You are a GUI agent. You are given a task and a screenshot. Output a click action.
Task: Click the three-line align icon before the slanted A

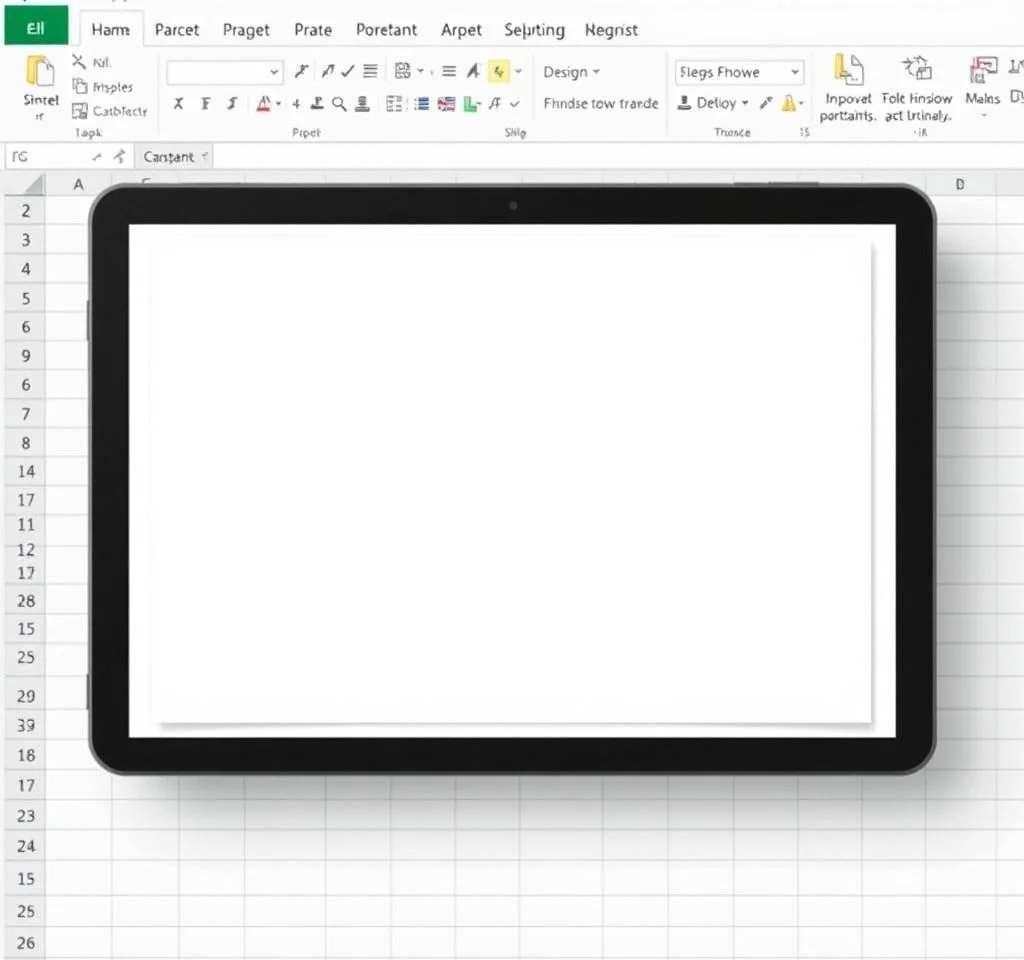[449, 71]
